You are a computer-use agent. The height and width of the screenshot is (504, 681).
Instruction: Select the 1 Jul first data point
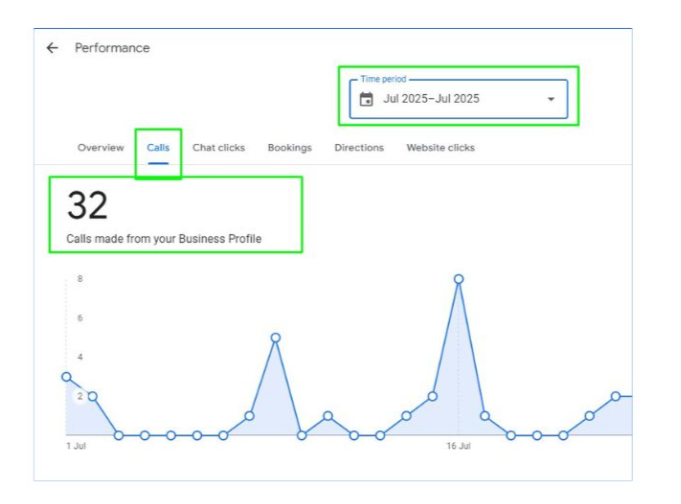pyautogui.click(x=66, y=377)
